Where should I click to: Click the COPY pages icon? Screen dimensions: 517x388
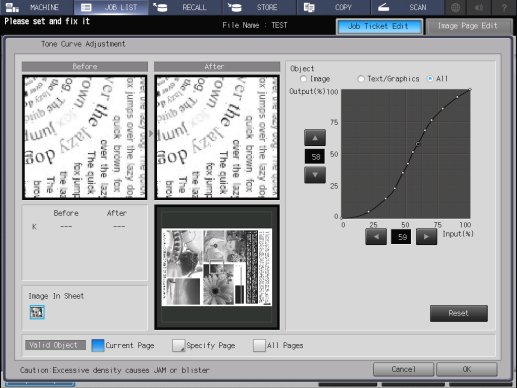click(309, 7)
